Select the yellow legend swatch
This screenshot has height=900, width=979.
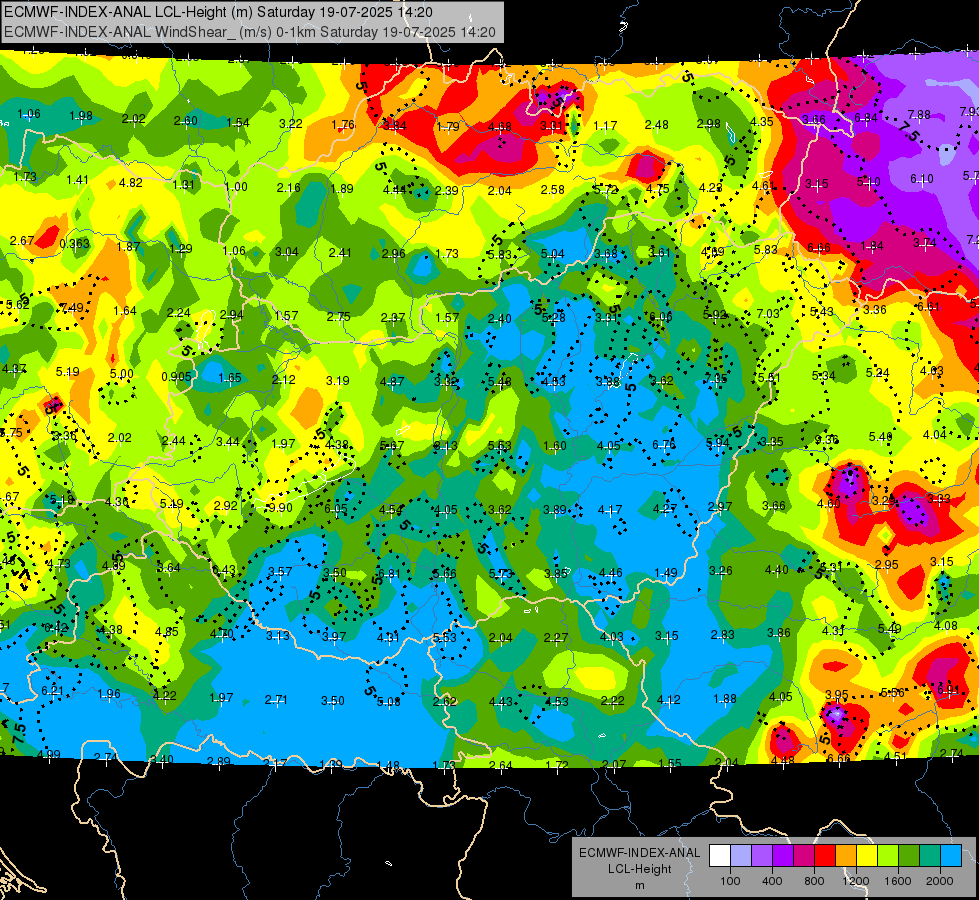(x=867, y=856)
